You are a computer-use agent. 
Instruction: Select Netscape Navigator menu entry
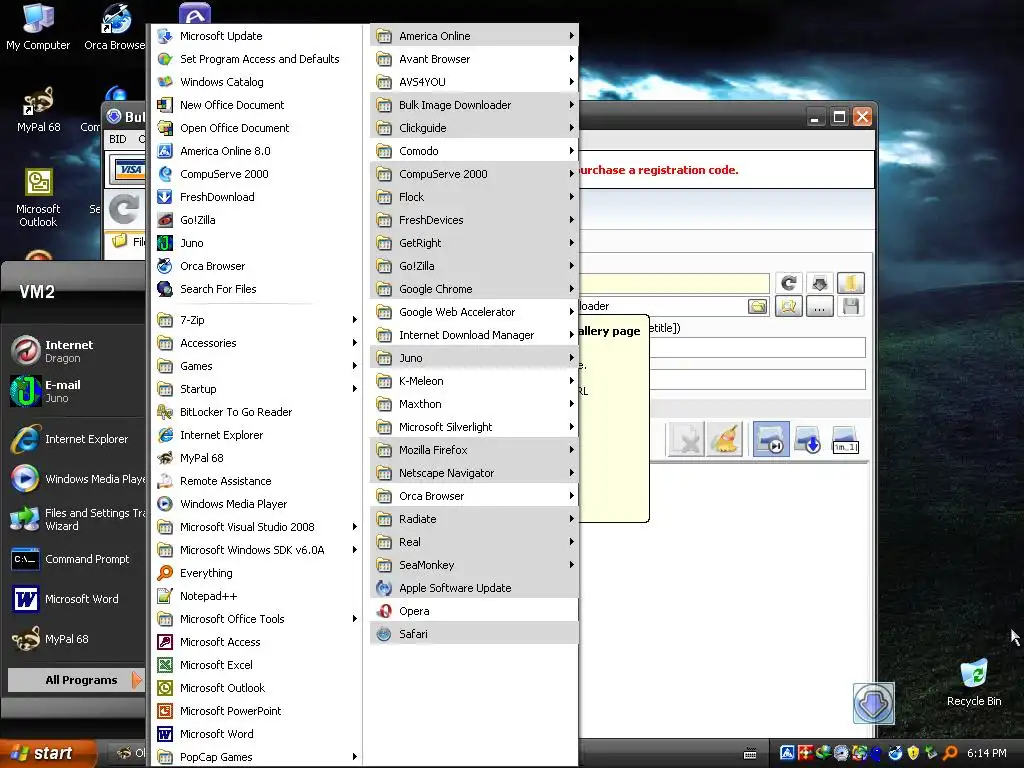pos(474,473)
